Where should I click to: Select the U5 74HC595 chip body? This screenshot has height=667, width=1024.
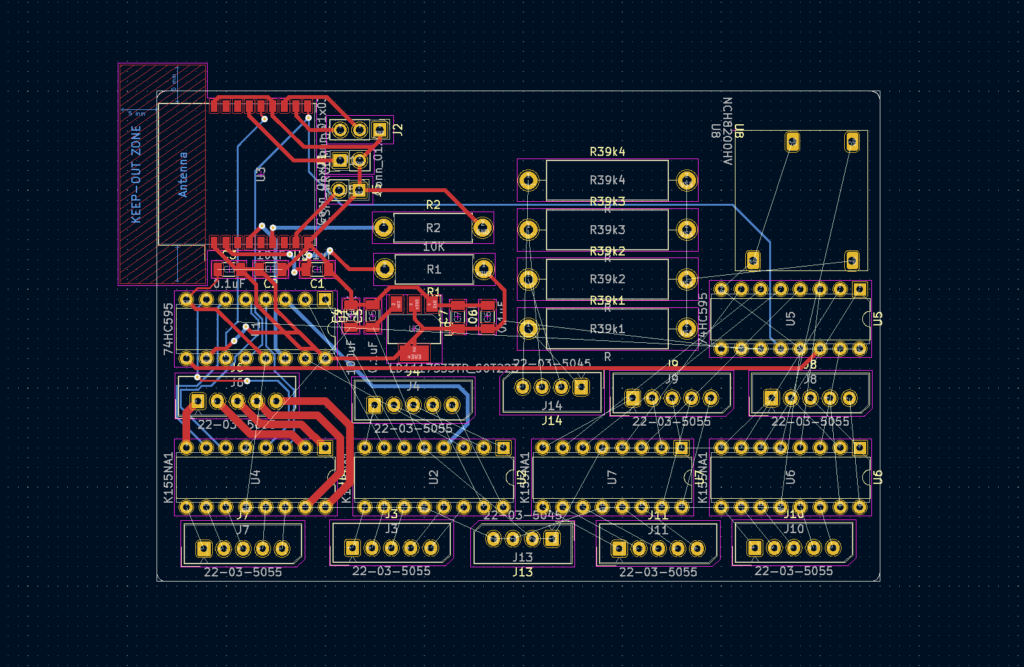pos(790,319)
